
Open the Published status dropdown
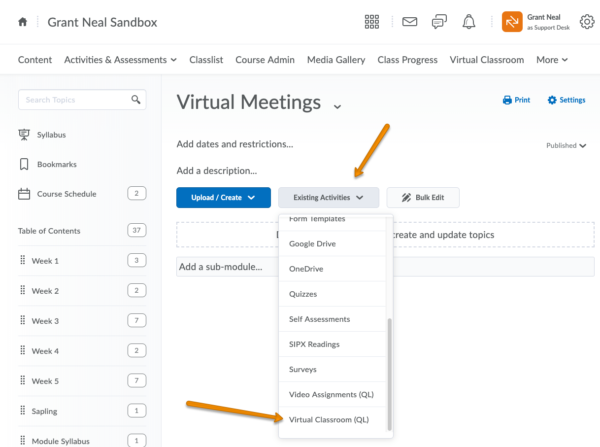566,145
